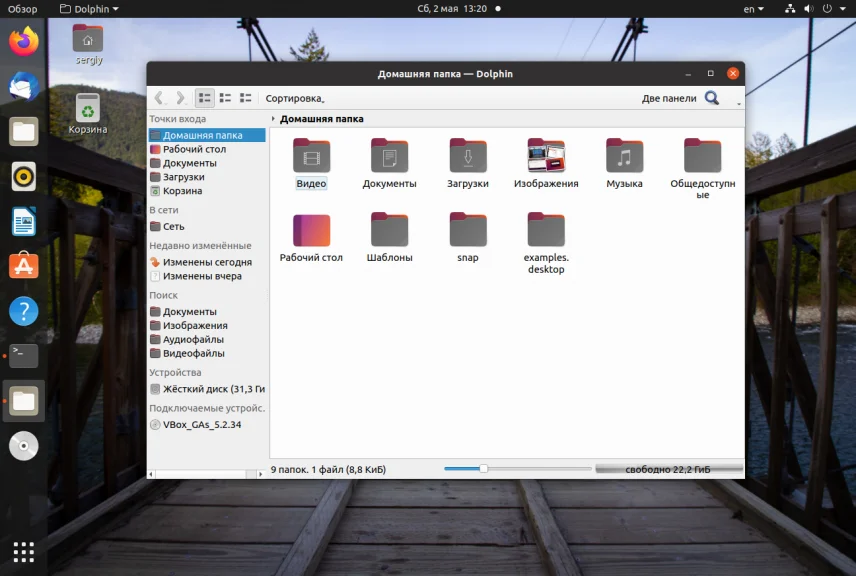
Task: Open the Музыка folder icon
Action: [624, 157]
